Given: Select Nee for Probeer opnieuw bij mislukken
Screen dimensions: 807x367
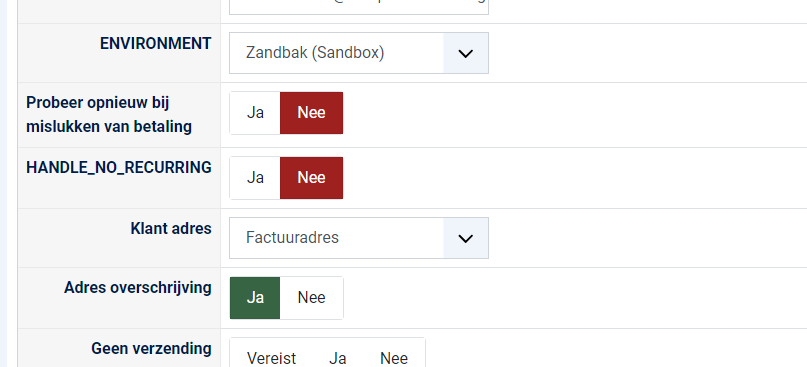Looking at the screenshot, I should click(x=311, y=113).
